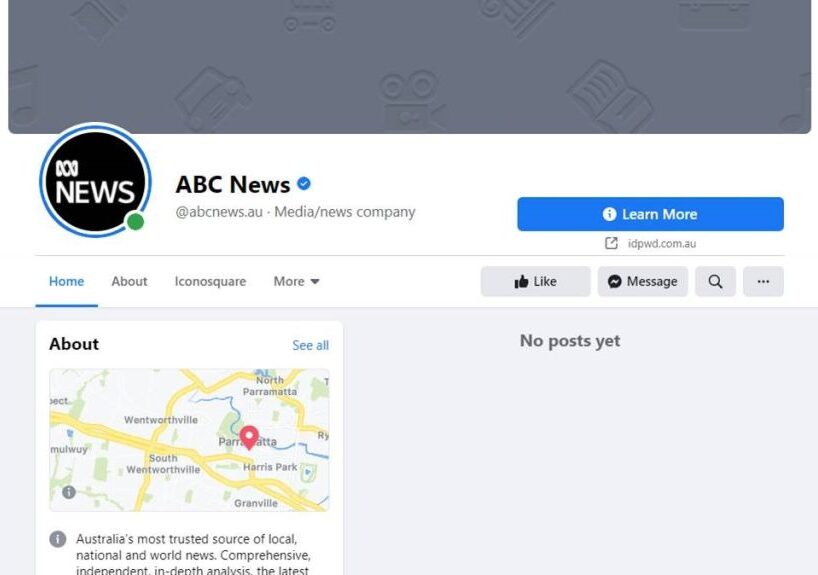818x575 pixels.
Task: Open the idpwd.com.au external link
Action: point(661,244)
